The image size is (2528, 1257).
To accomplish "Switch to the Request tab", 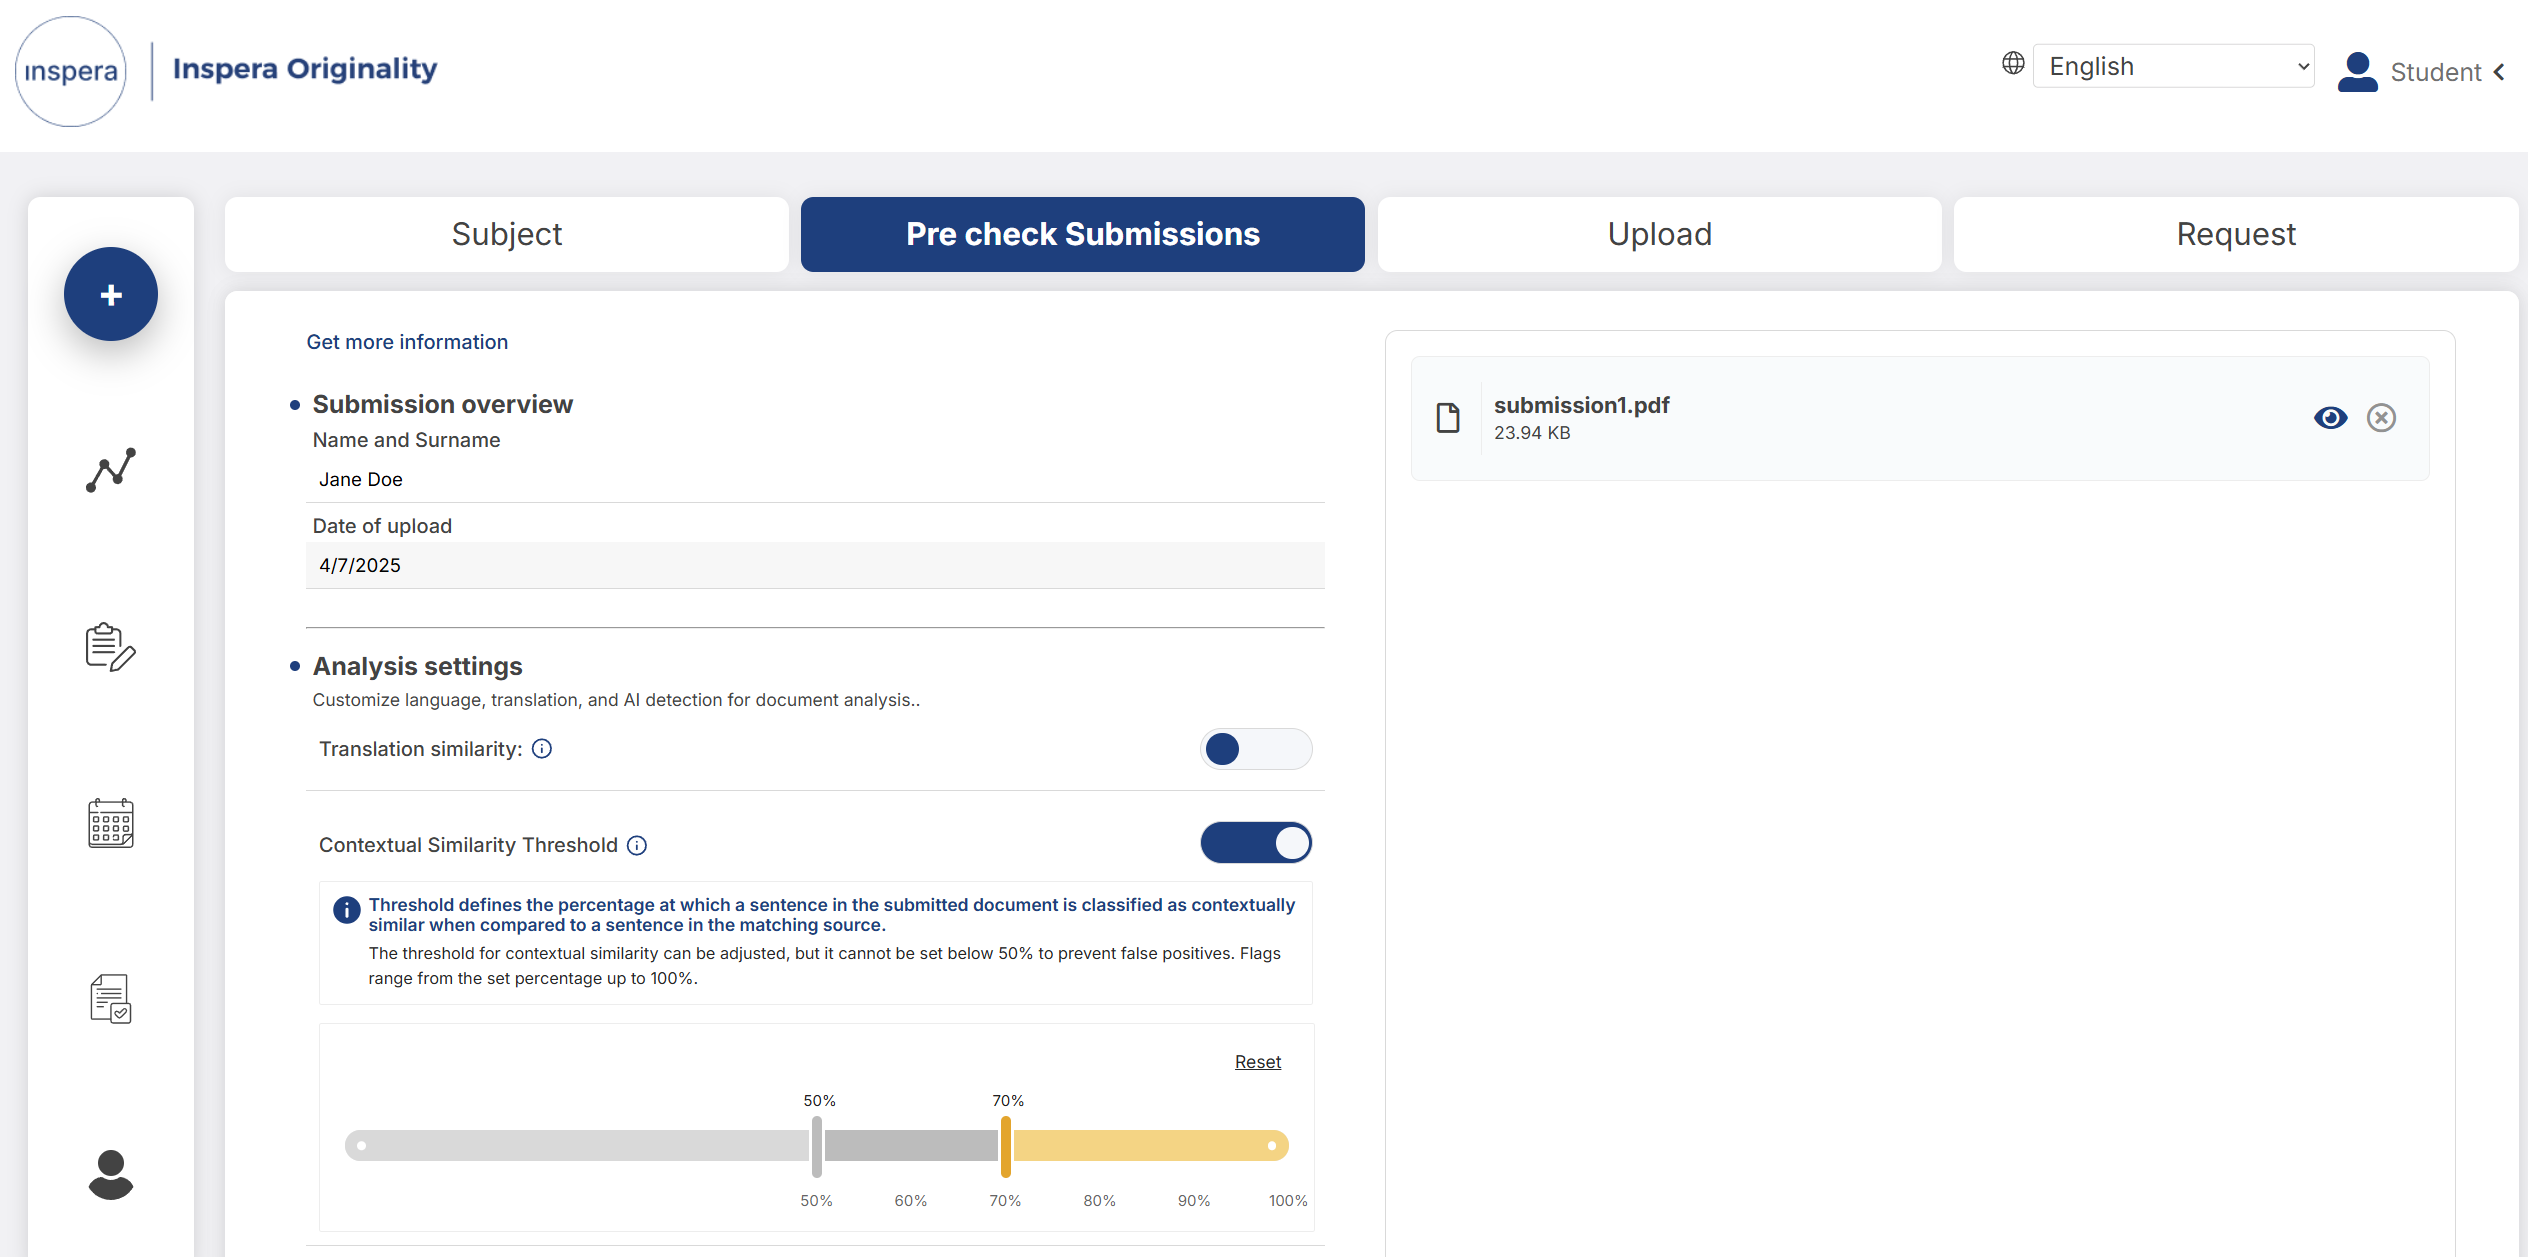I will coord(2236,234).
